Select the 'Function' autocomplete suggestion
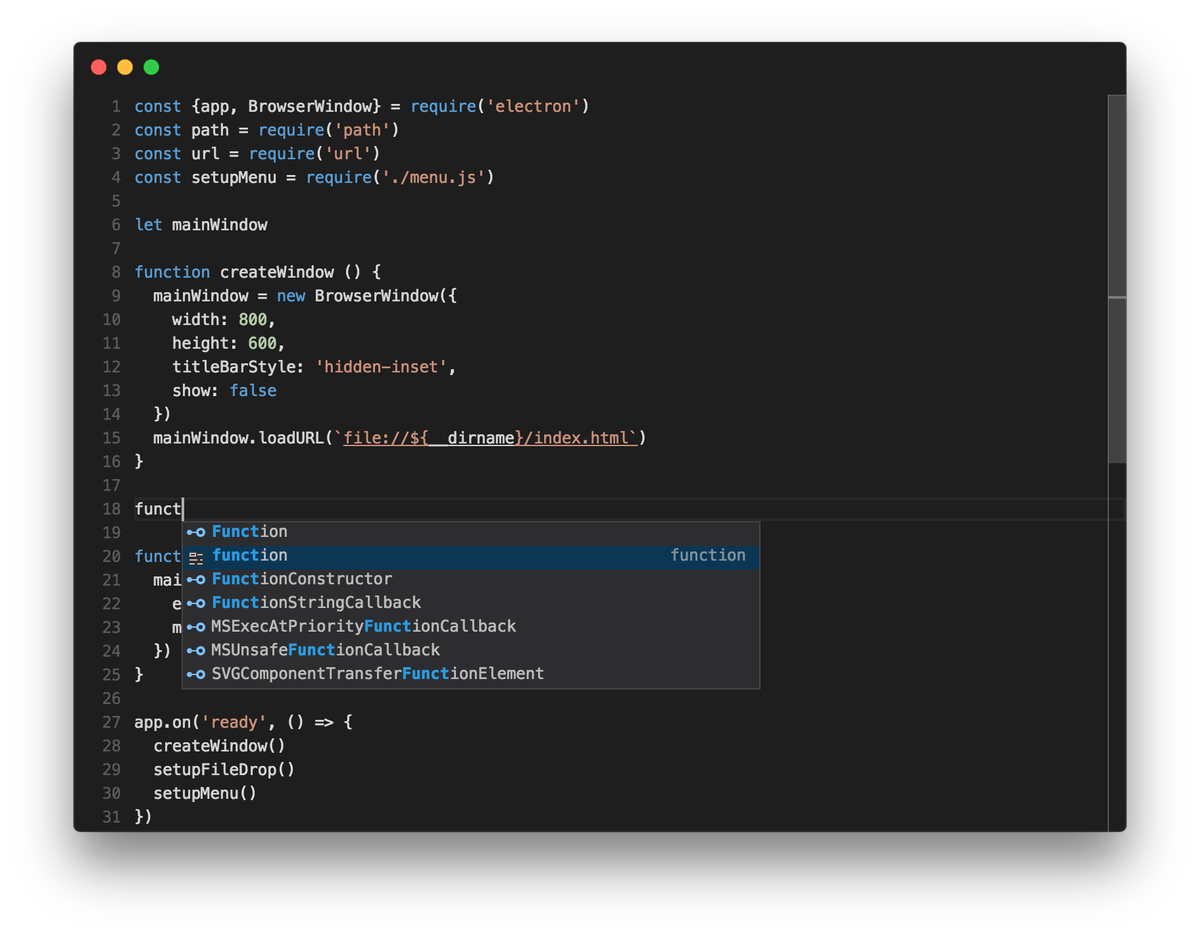The width and height of the screenshot is (1200, 937). point(471,532)
